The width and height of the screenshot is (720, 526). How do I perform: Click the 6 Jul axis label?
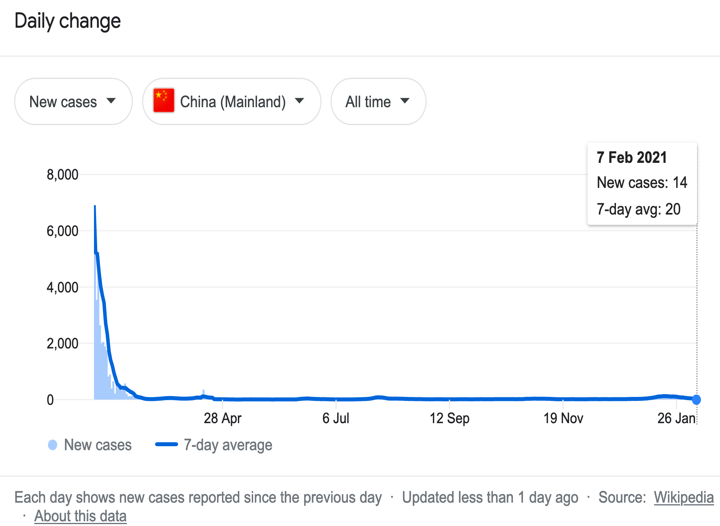click(336, 418)
